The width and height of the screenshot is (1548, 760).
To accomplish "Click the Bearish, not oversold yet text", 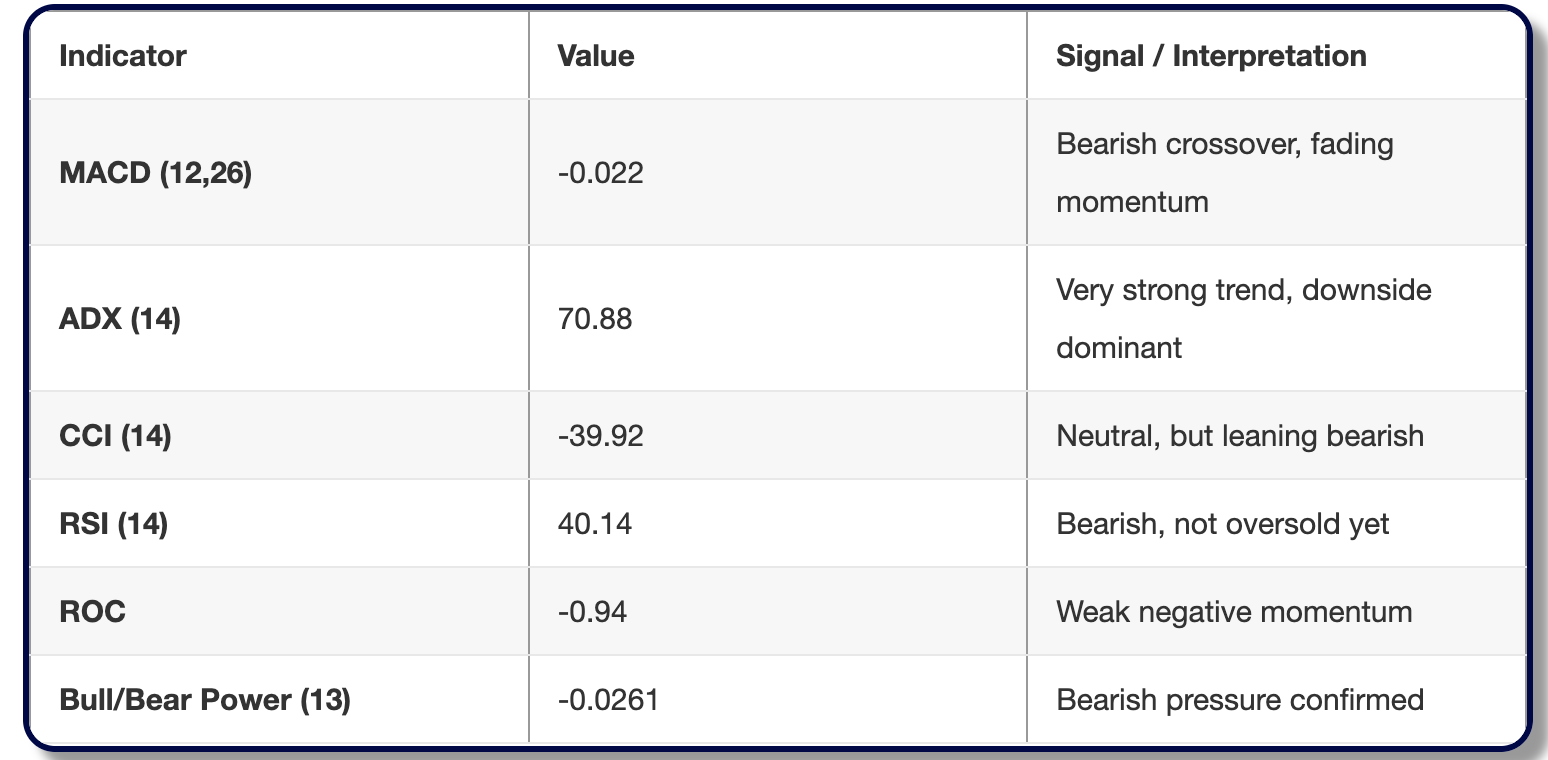I will click(x=1222, y=524).
